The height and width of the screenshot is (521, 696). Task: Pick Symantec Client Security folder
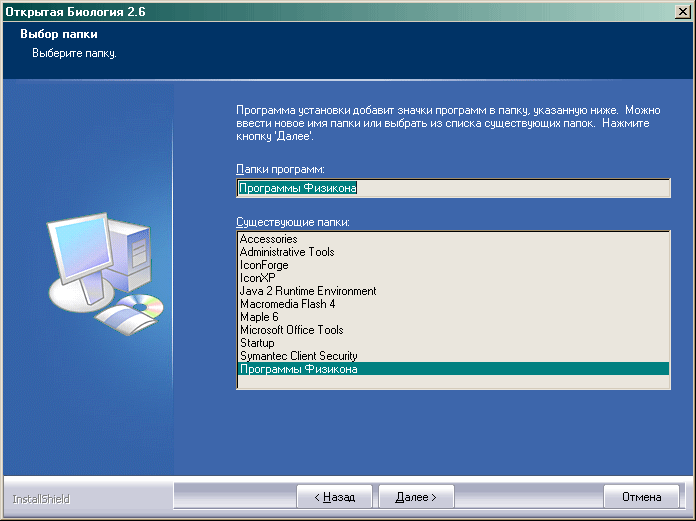coord(298,356)
